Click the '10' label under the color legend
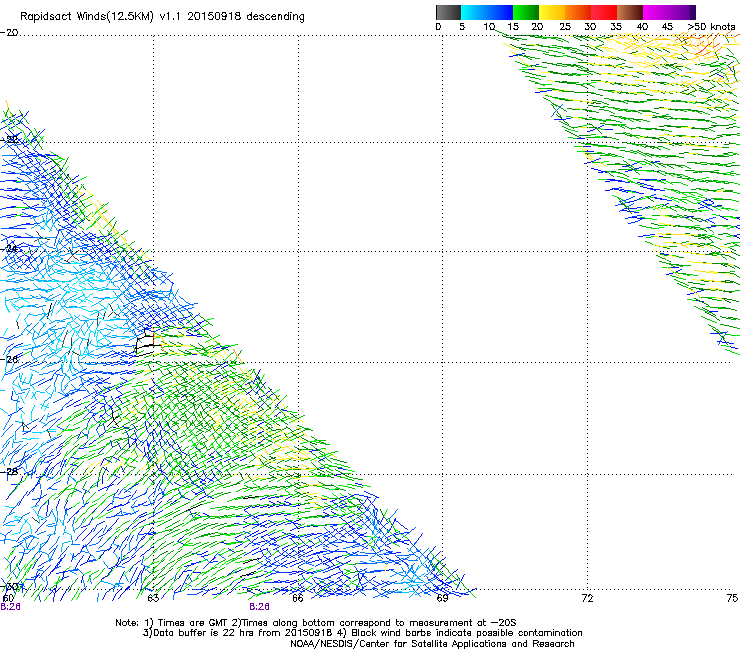This screenshot has height=650, width=740. (x=489, y=27)
